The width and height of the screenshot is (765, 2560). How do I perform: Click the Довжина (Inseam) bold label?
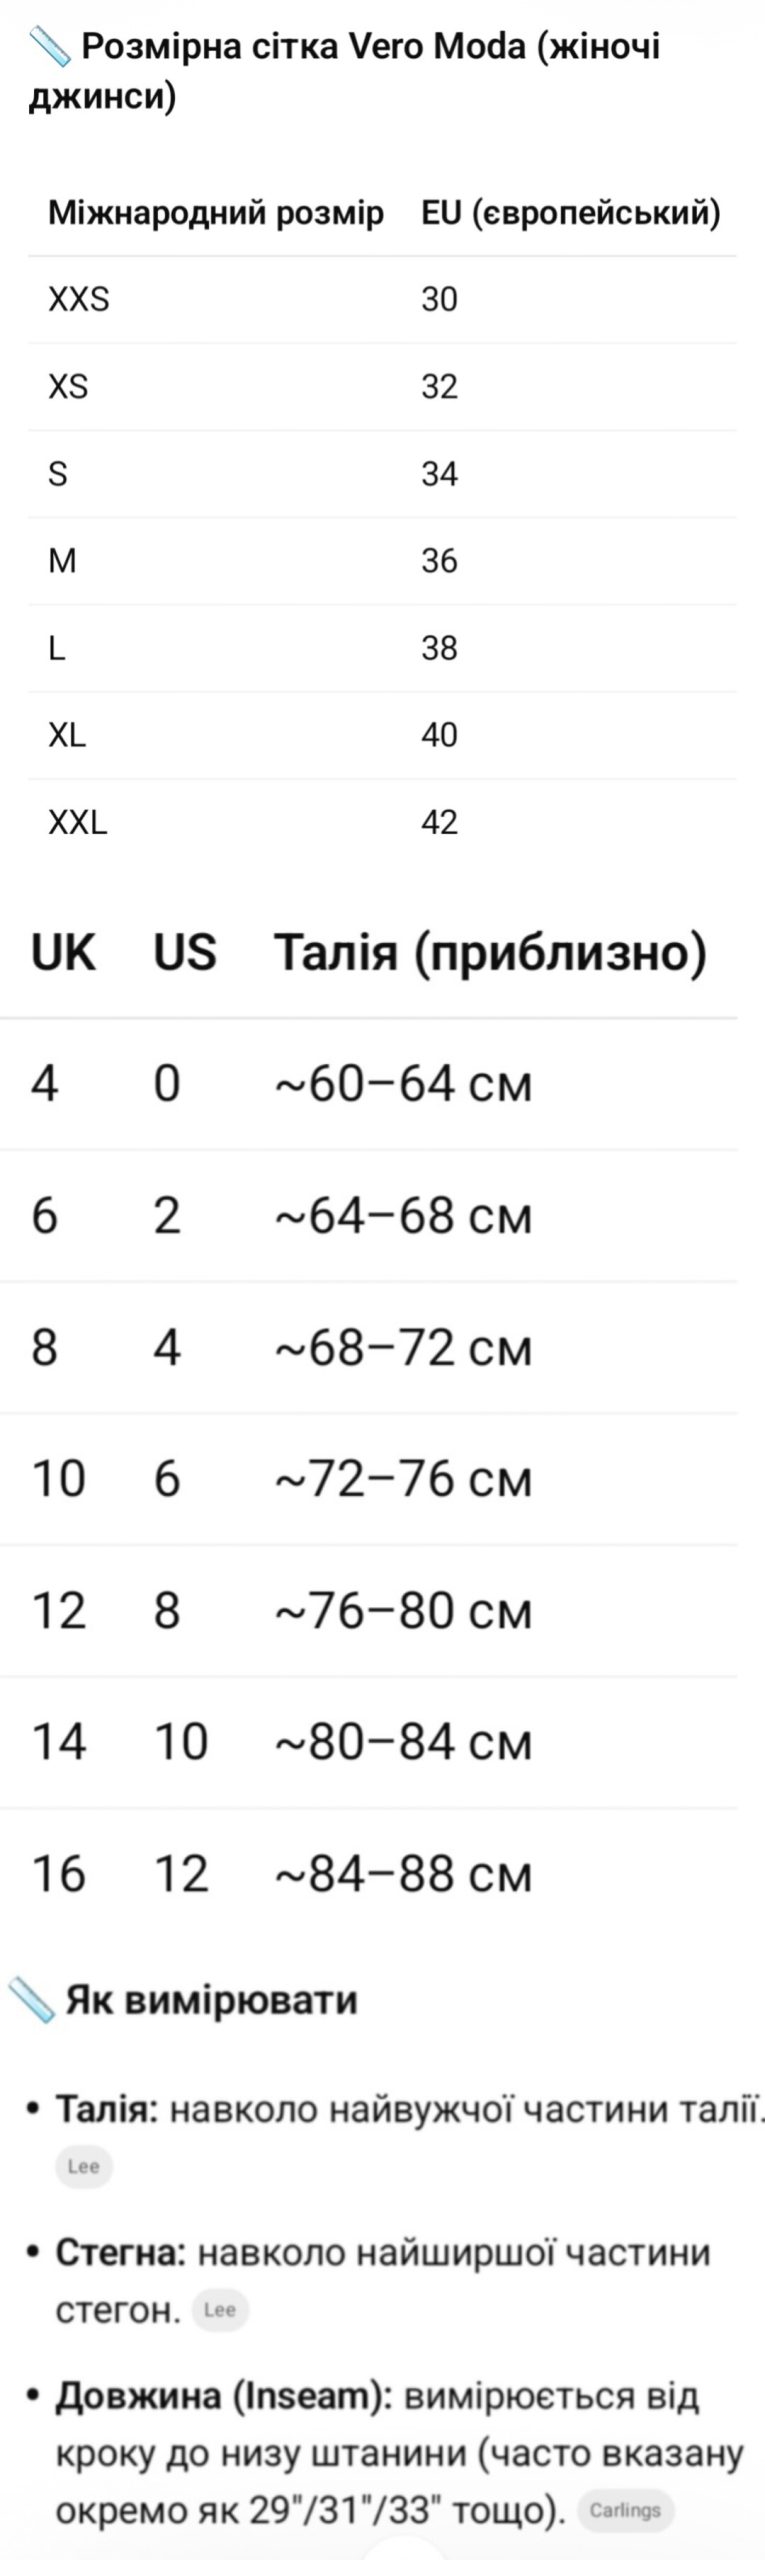tap(224, 2396)
